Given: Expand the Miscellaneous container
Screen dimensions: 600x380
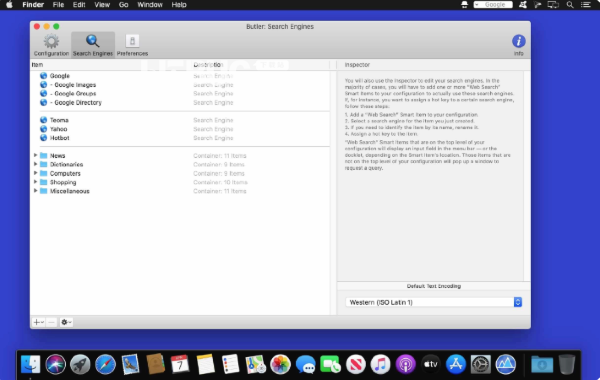Looking at the screenshot, I should tap(35, 191).
